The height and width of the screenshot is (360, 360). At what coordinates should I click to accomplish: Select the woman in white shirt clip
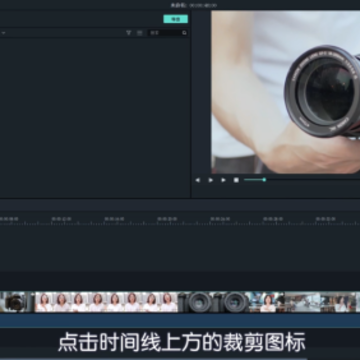pyautogui.click(x=106, y=302)
